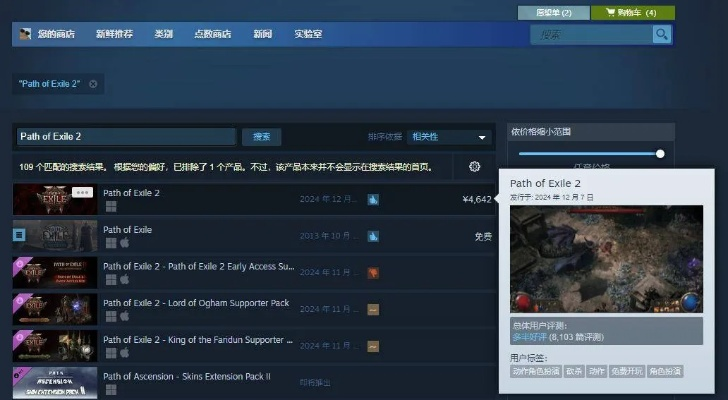
Task: Click the purple DLC badge on Early Access pack thumbnail
Action: click(20, 265)
